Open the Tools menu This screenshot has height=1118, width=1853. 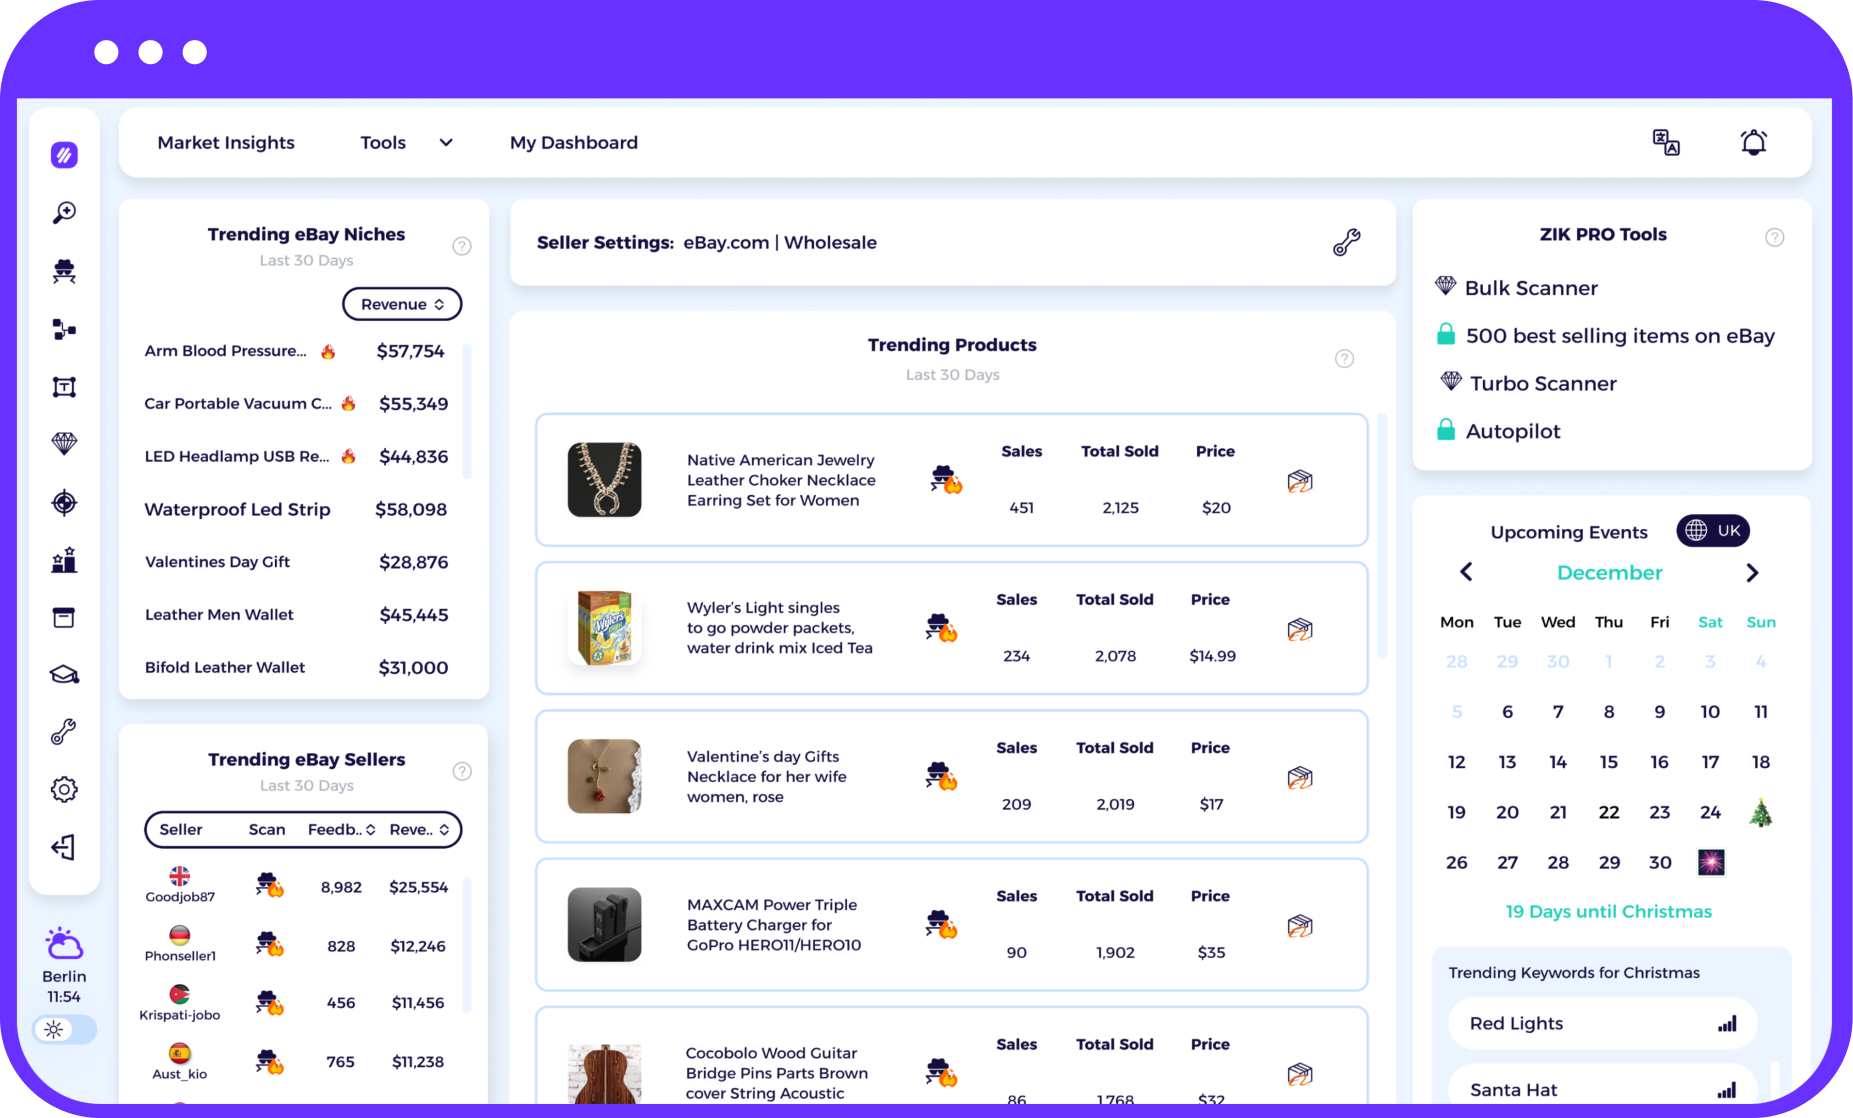coord(383,143)
